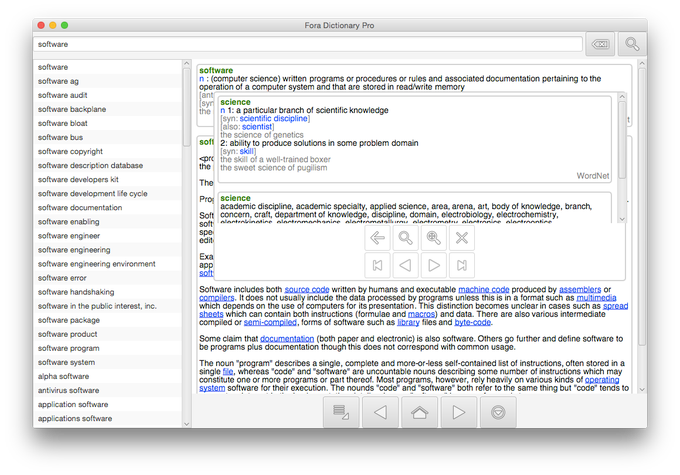This screenshot has height=475, width=680.
Task: Select 'software enabling' entry
Action: pyautogui.click(x=108, y=222)
